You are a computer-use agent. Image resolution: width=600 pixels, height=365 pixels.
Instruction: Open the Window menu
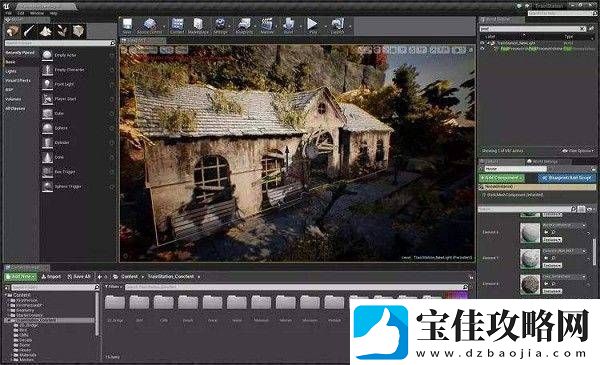(37, 13)
